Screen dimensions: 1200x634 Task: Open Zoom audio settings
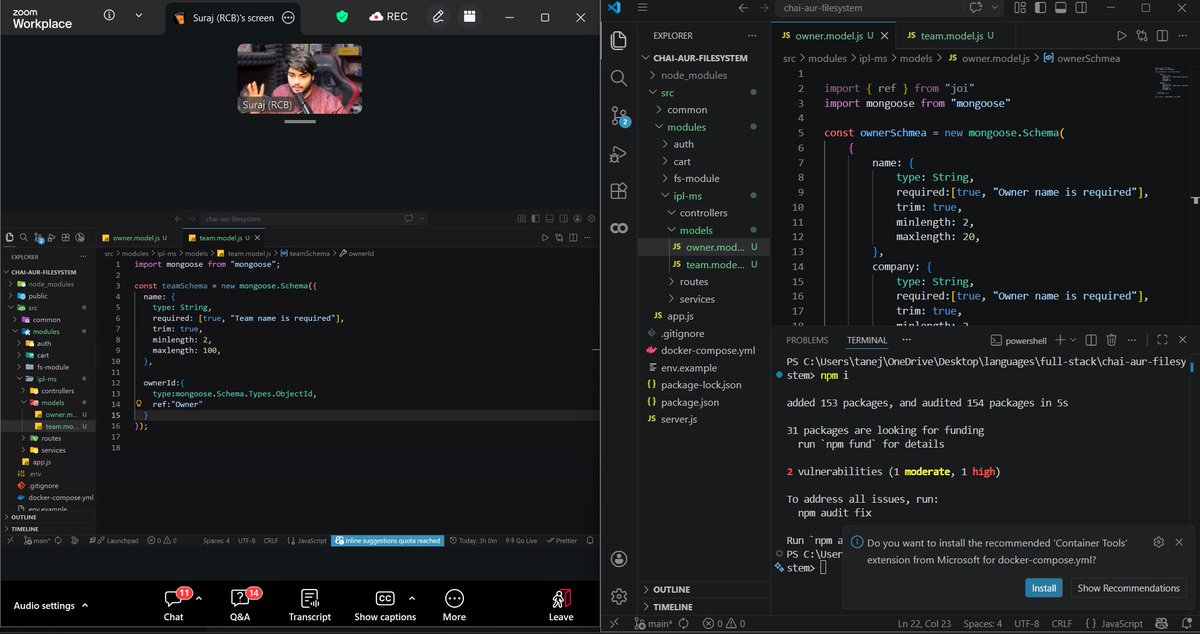pos(45,605)
